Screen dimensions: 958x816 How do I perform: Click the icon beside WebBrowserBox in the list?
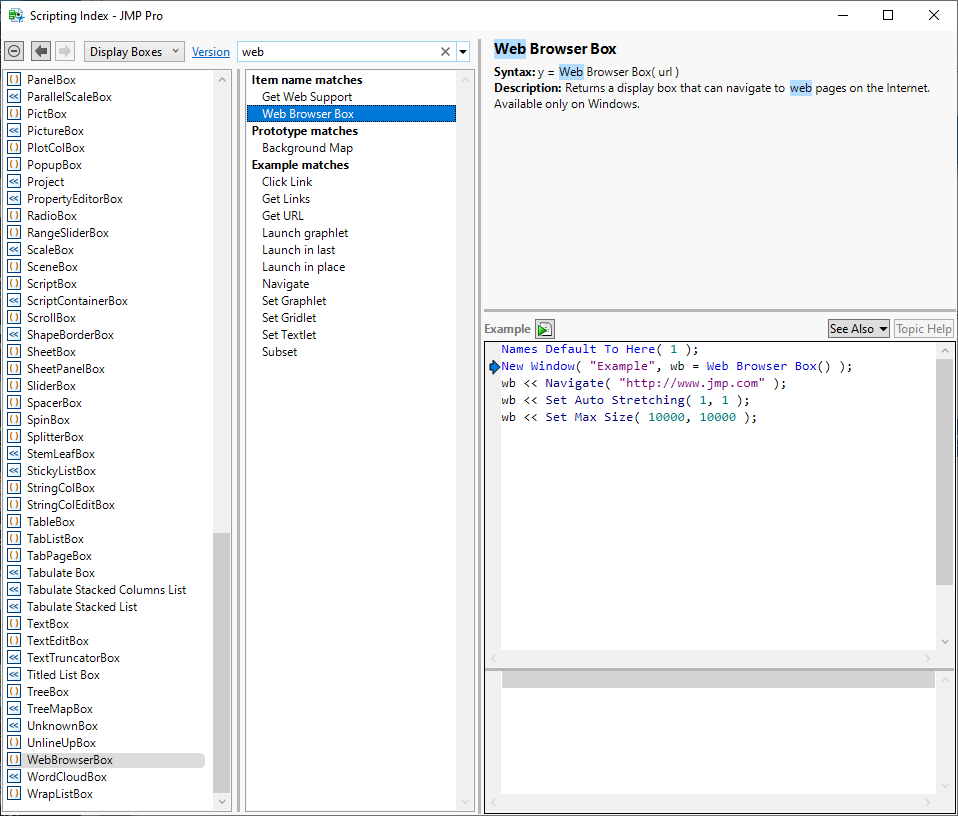coord(14,760)
